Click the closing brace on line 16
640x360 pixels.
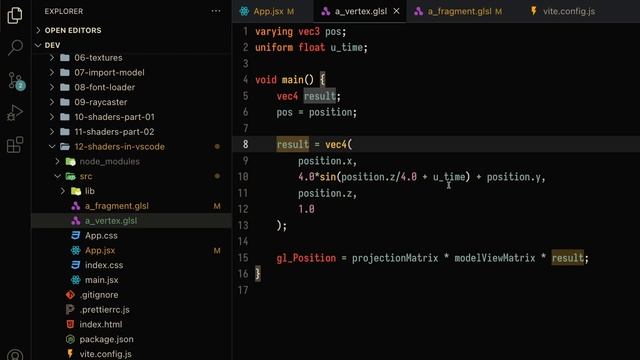pyautogui.click(x=258, y=273)
